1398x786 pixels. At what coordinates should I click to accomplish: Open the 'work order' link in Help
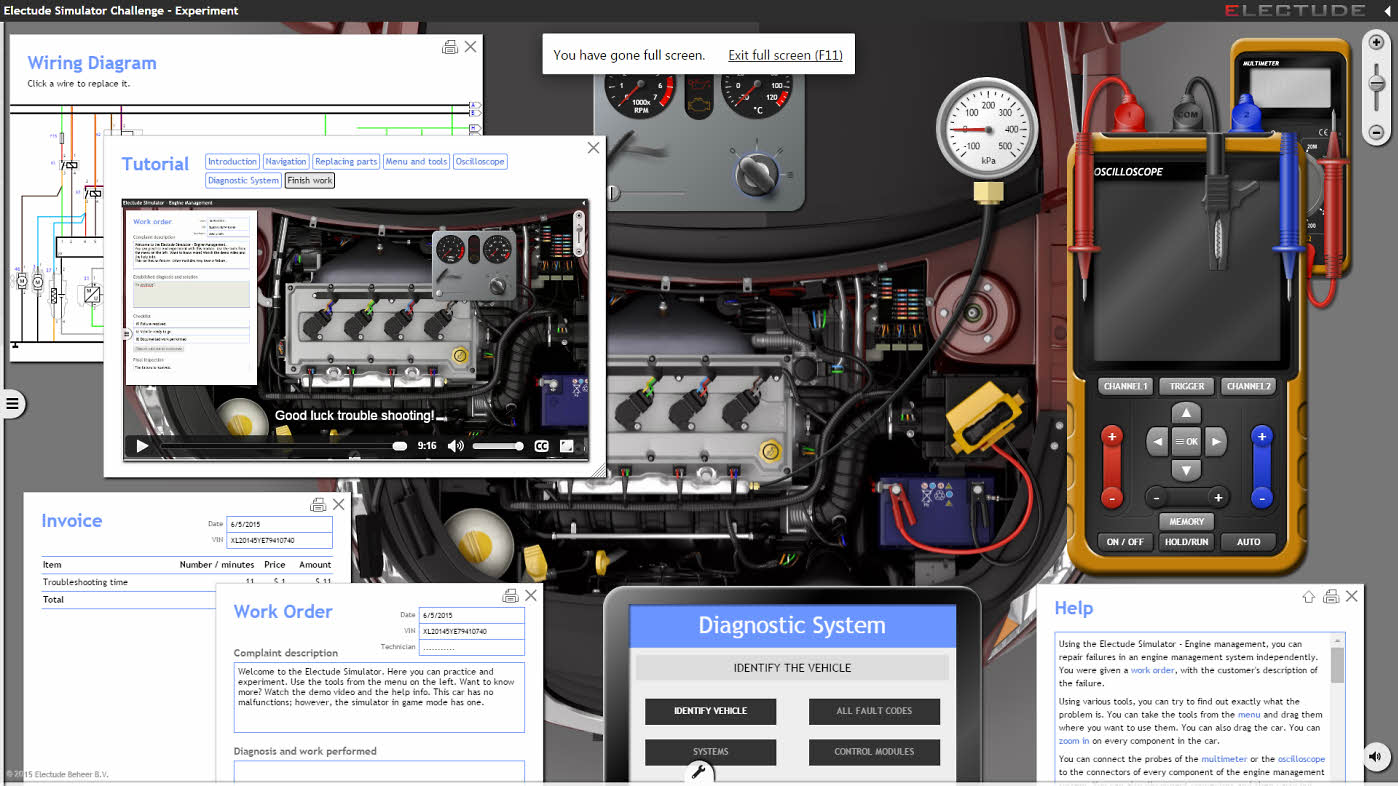(1155, 670)
